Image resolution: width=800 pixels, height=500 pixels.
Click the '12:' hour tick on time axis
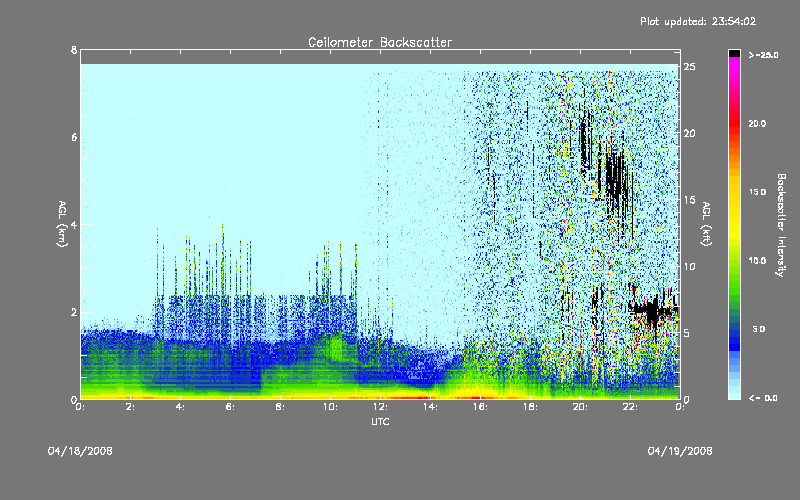coord(380,407)
